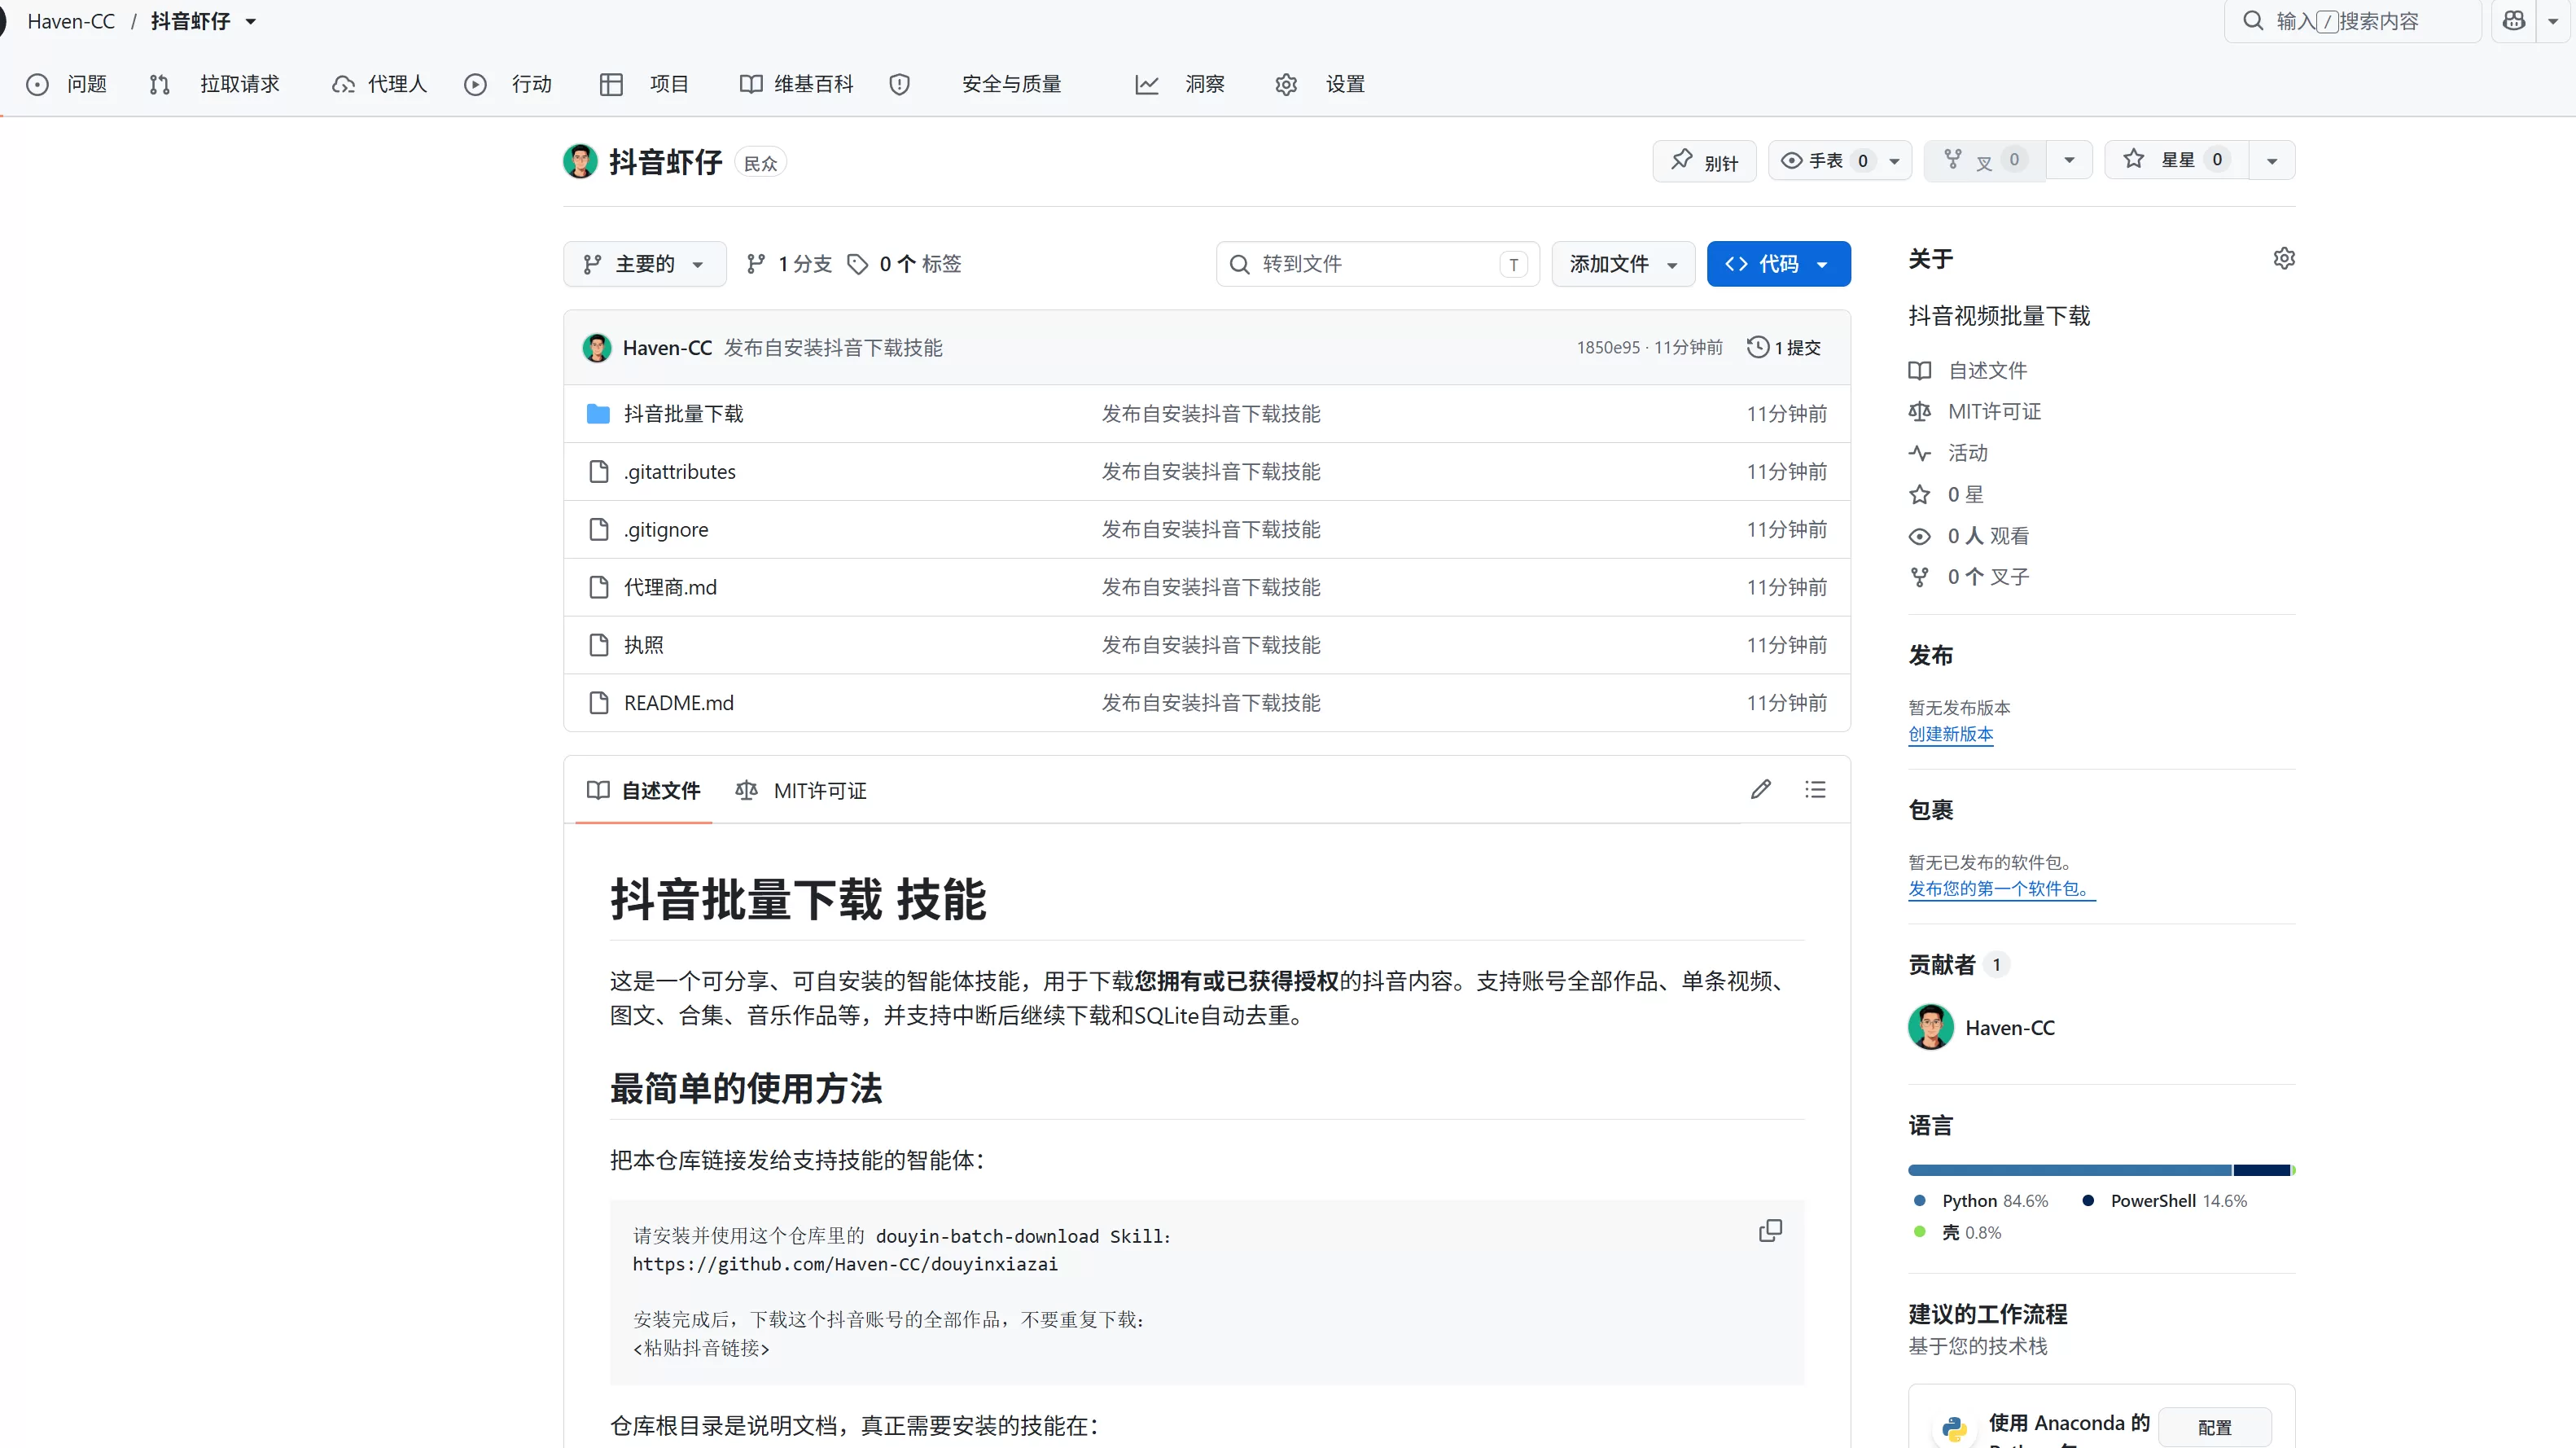
Task: Expand the repository name dropdown in header
Action: (x=251, y=21)
